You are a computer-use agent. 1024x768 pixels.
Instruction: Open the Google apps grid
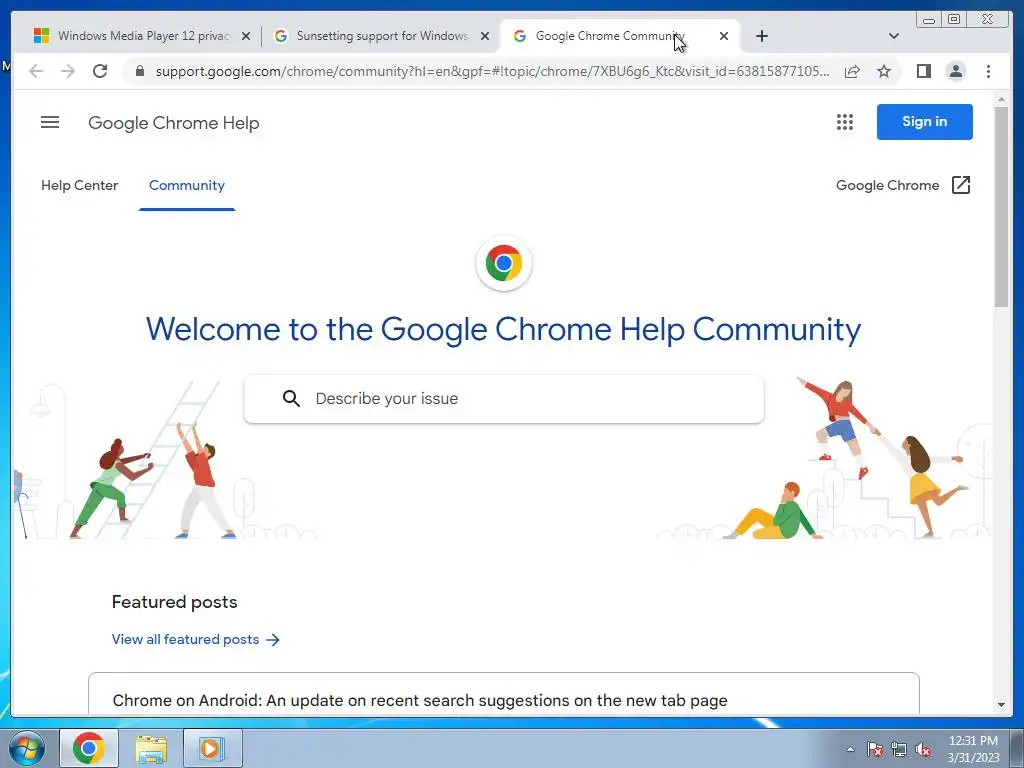pos(844,122)
